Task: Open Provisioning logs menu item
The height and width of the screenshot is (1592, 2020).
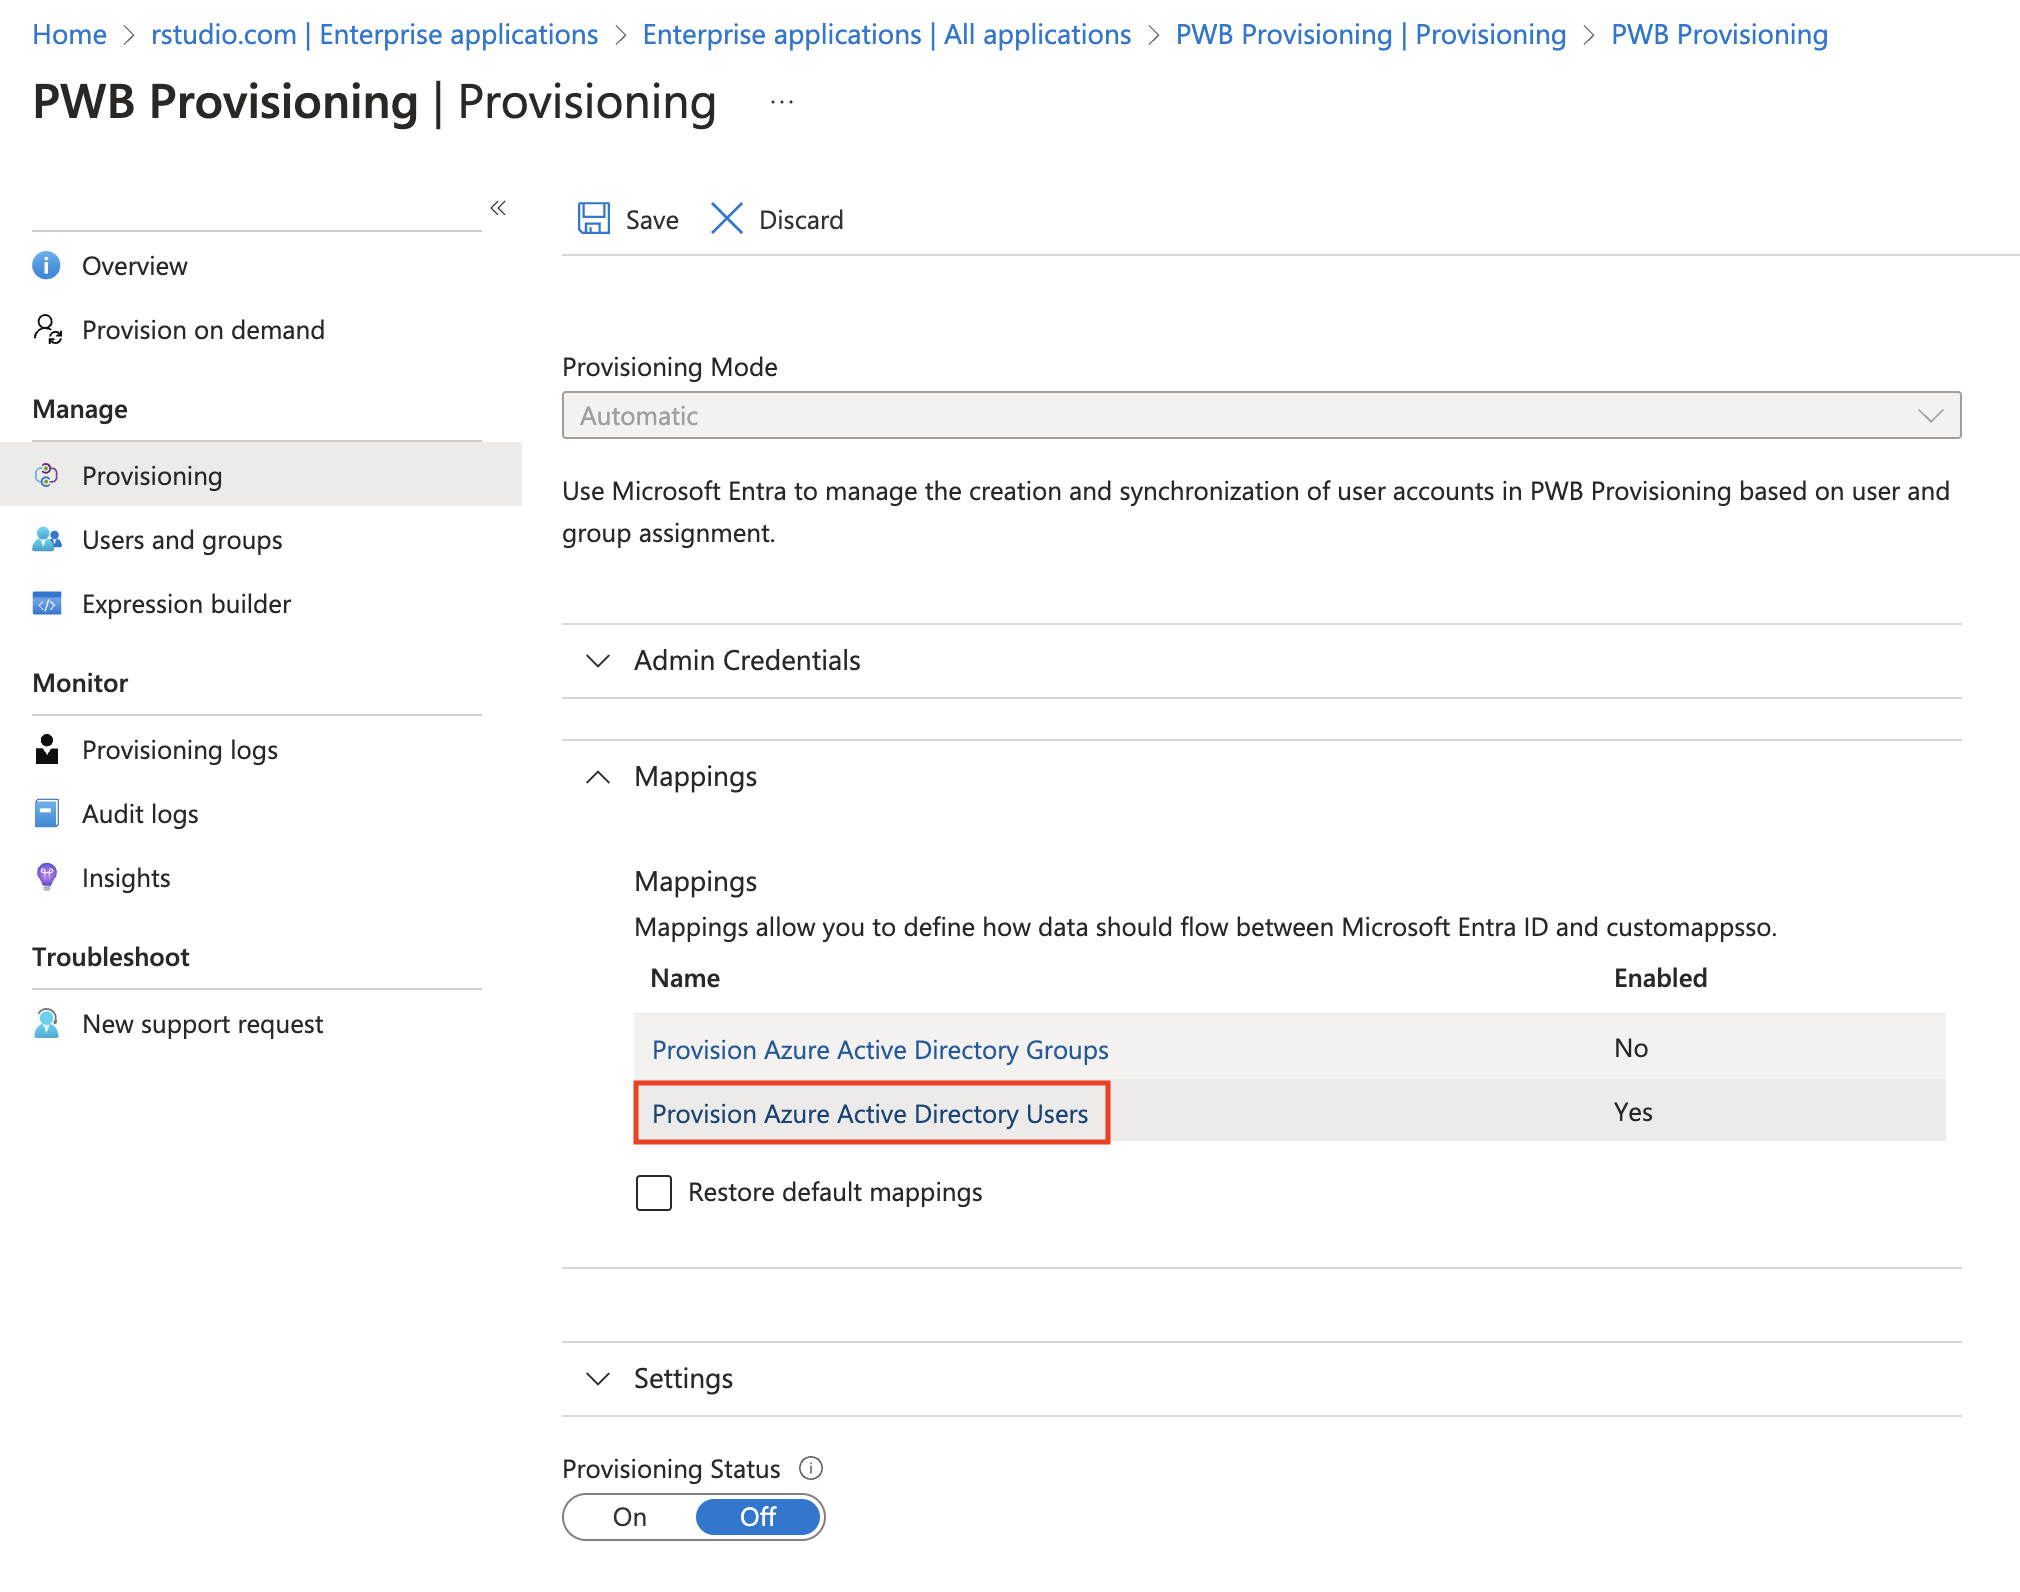Action: point(180,750)
